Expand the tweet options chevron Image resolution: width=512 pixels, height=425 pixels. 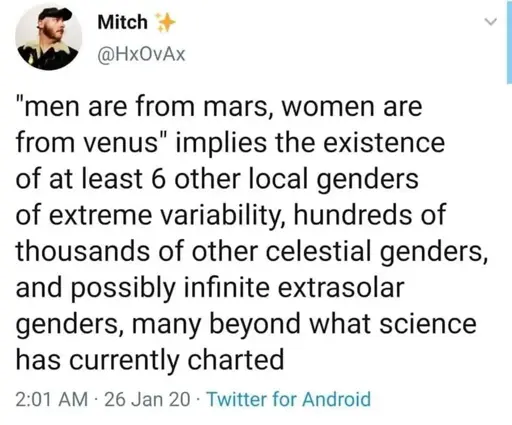click(490, 22)
